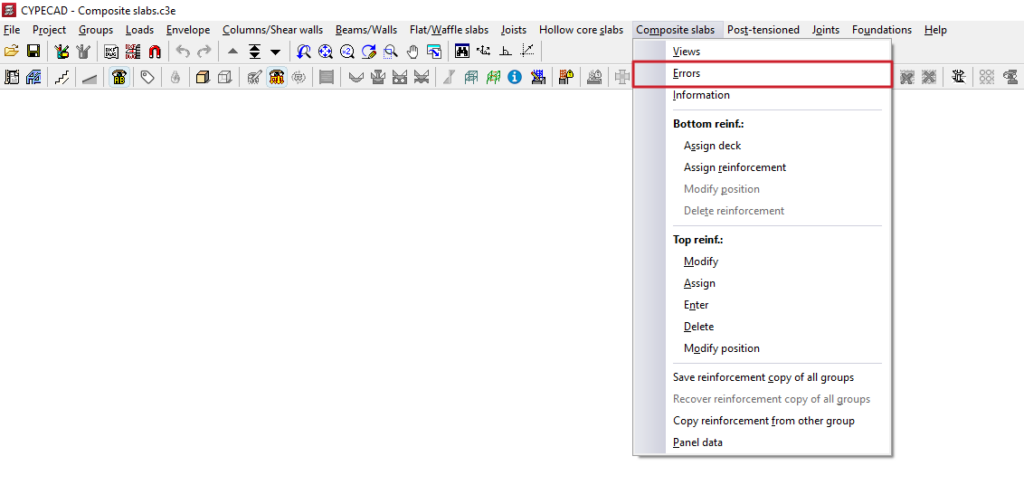Open the Columns/Shear walls menu
The width and height of the screenshot is (1024, 485).
[272, 30]
